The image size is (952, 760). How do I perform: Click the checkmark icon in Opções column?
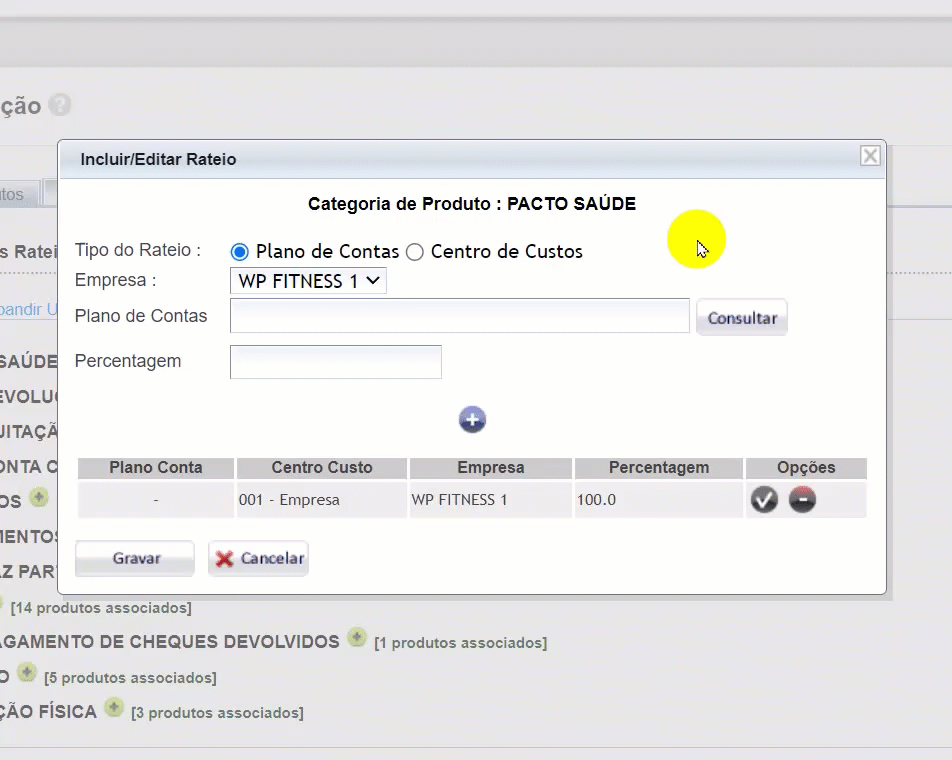(764, 500)
